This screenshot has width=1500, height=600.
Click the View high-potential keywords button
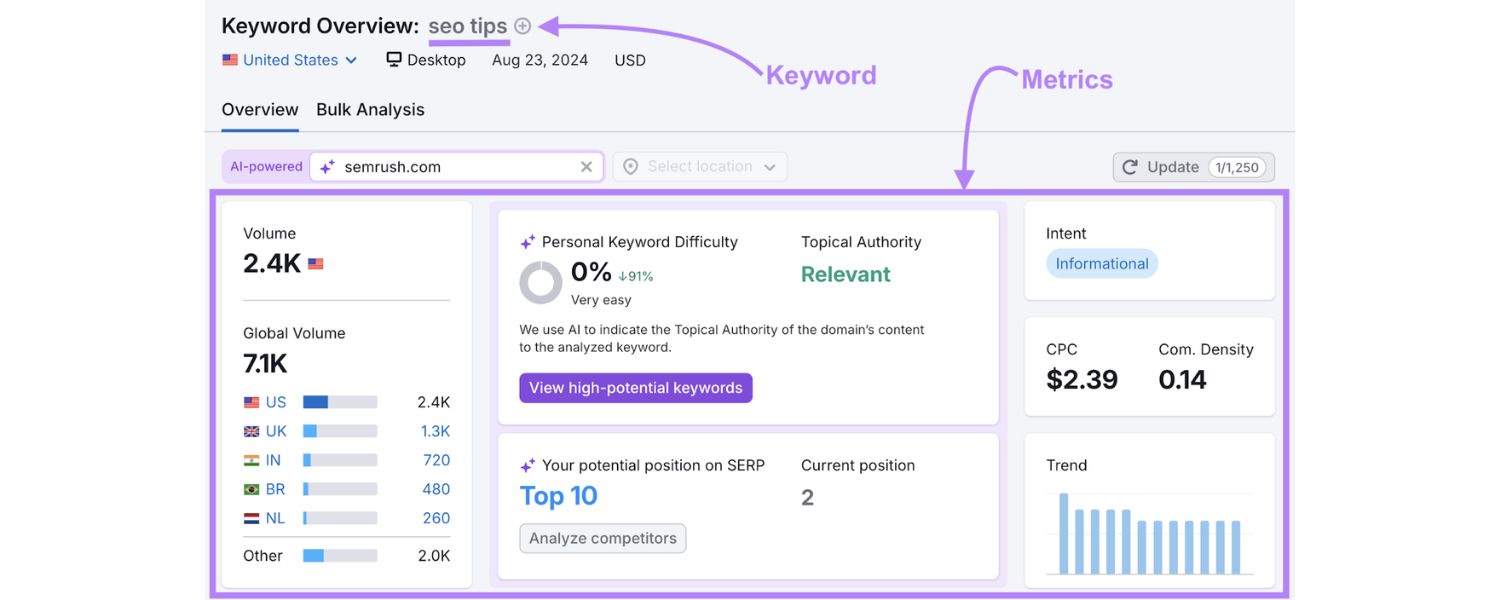click(635, 387)
